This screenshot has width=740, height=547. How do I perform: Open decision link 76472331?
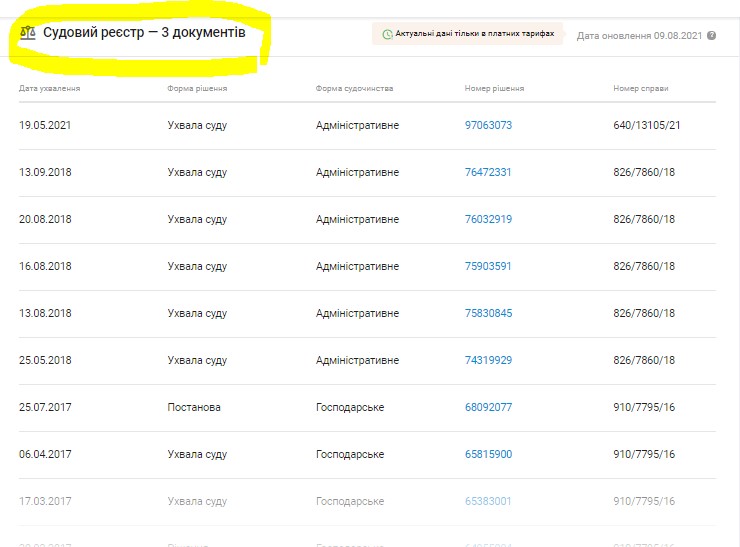pyautogui.click(x=488, y=172)
